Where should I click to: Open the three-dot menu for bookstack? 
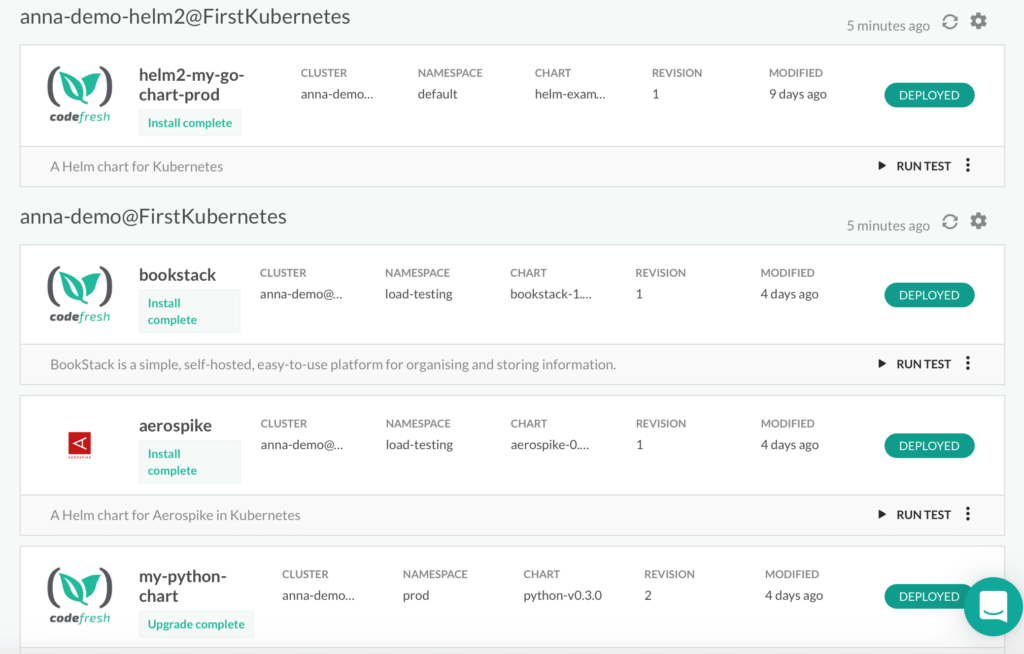[968, 363]
